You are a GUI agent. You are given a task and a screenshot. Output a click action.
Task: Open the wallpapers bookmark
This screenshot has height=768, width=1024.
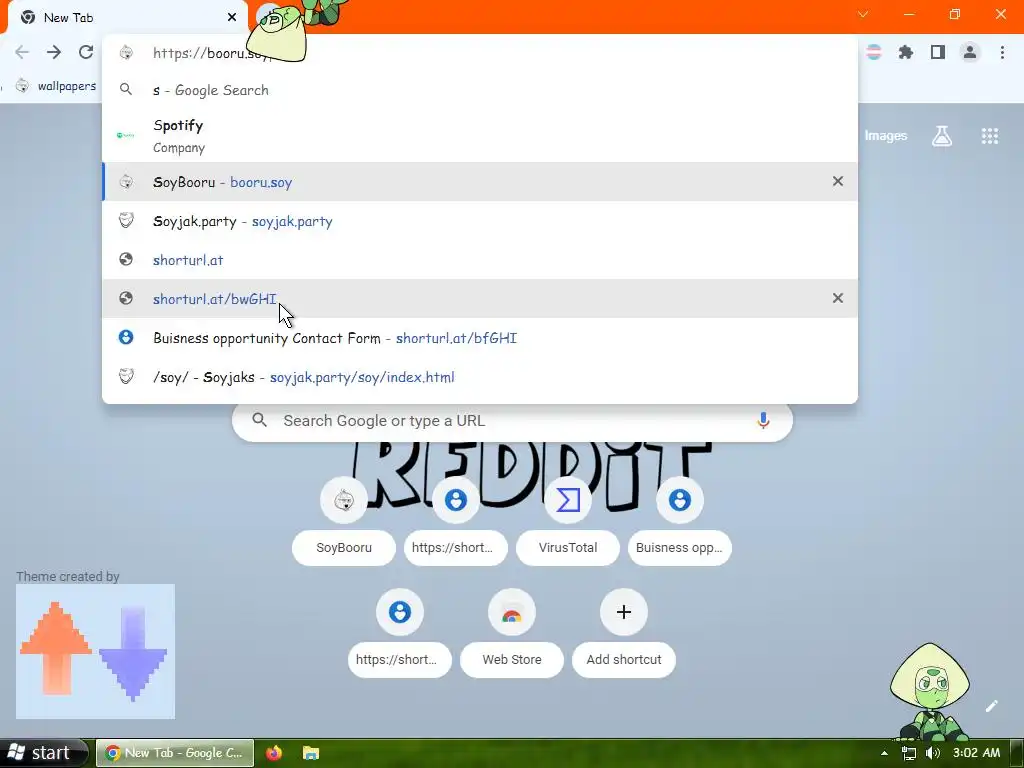click(56, 86)
